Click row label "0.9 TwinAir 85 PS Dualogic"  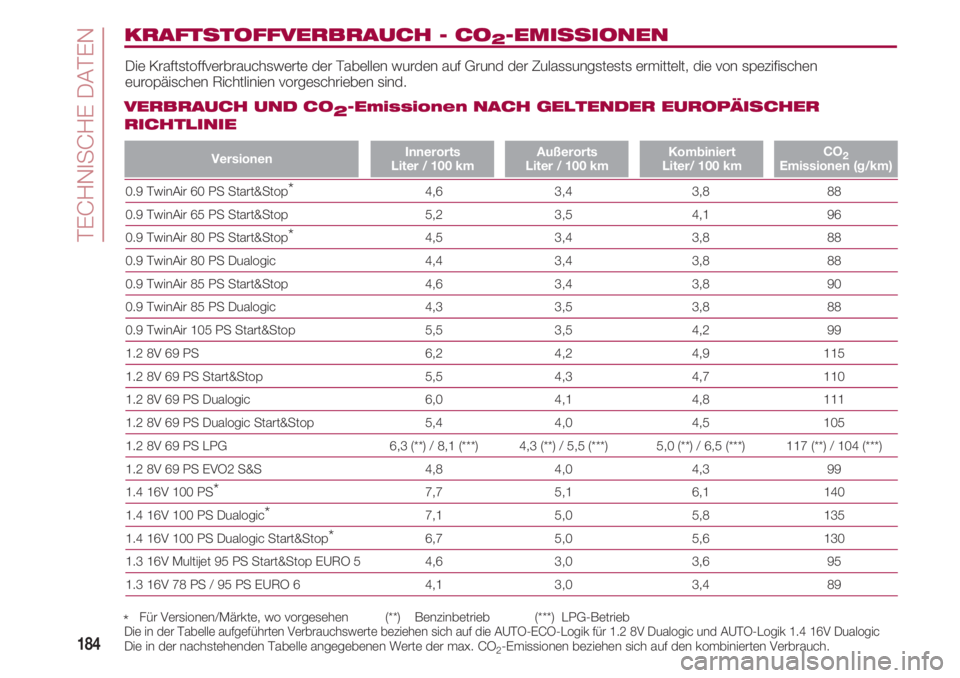[200, 307]
